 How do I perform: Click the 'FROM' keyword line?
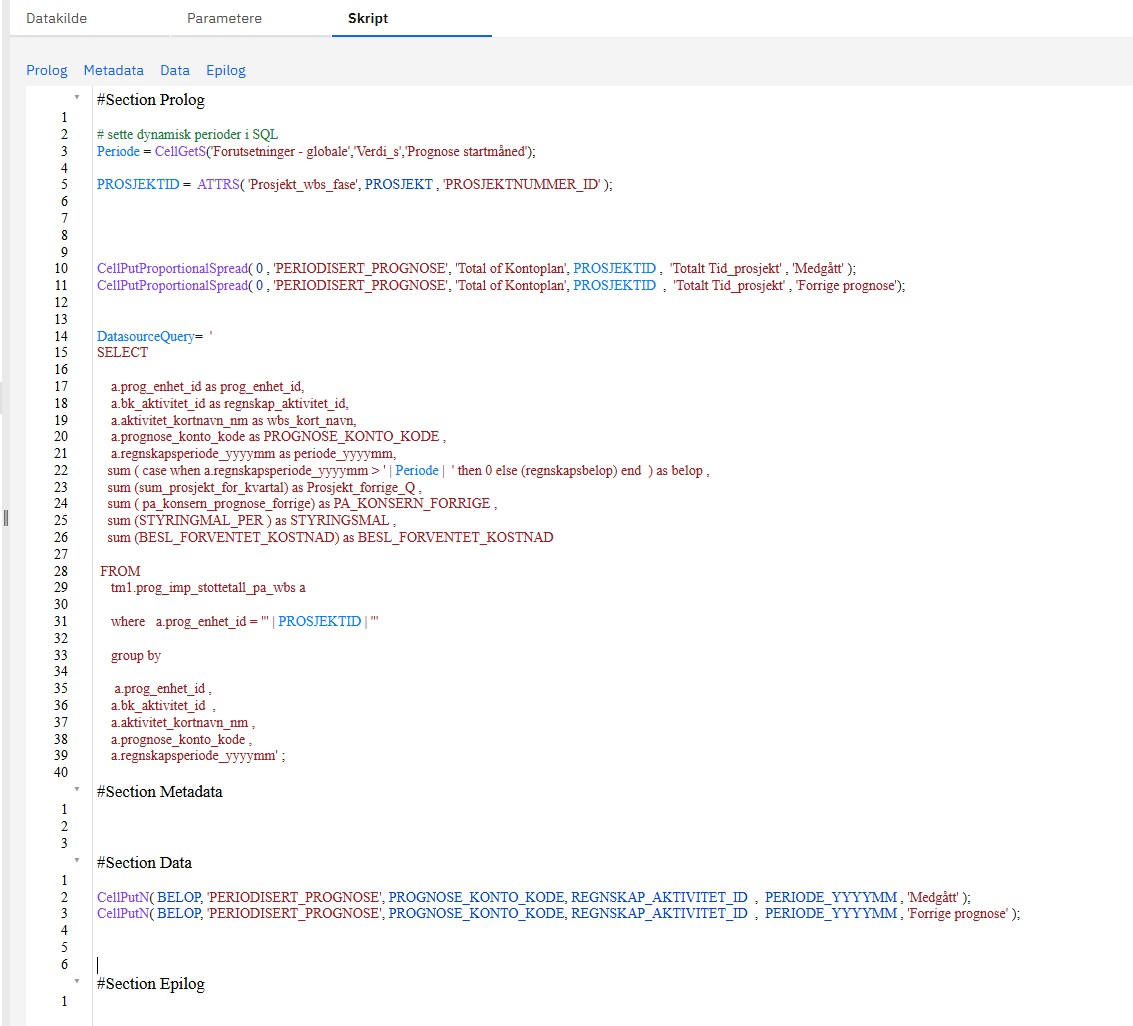click(x=120, y=571)
